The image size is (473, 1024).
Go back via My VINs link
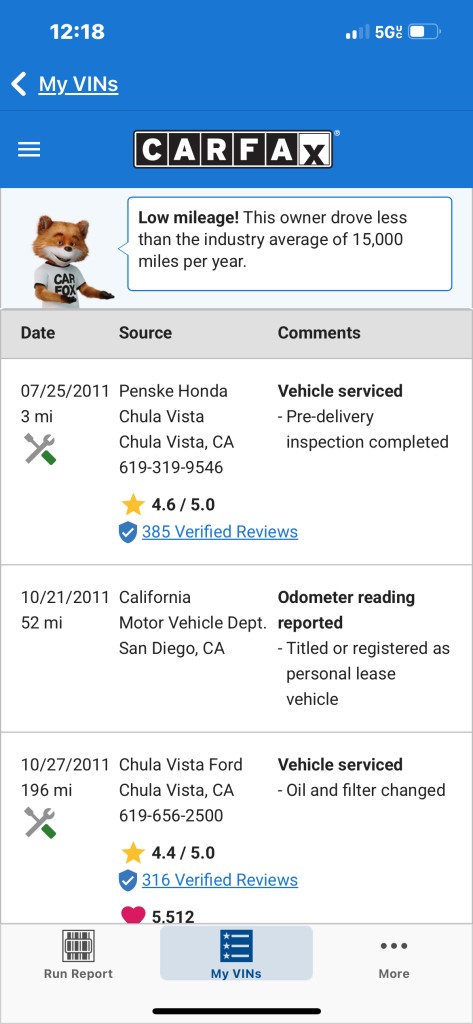(78, 84)
